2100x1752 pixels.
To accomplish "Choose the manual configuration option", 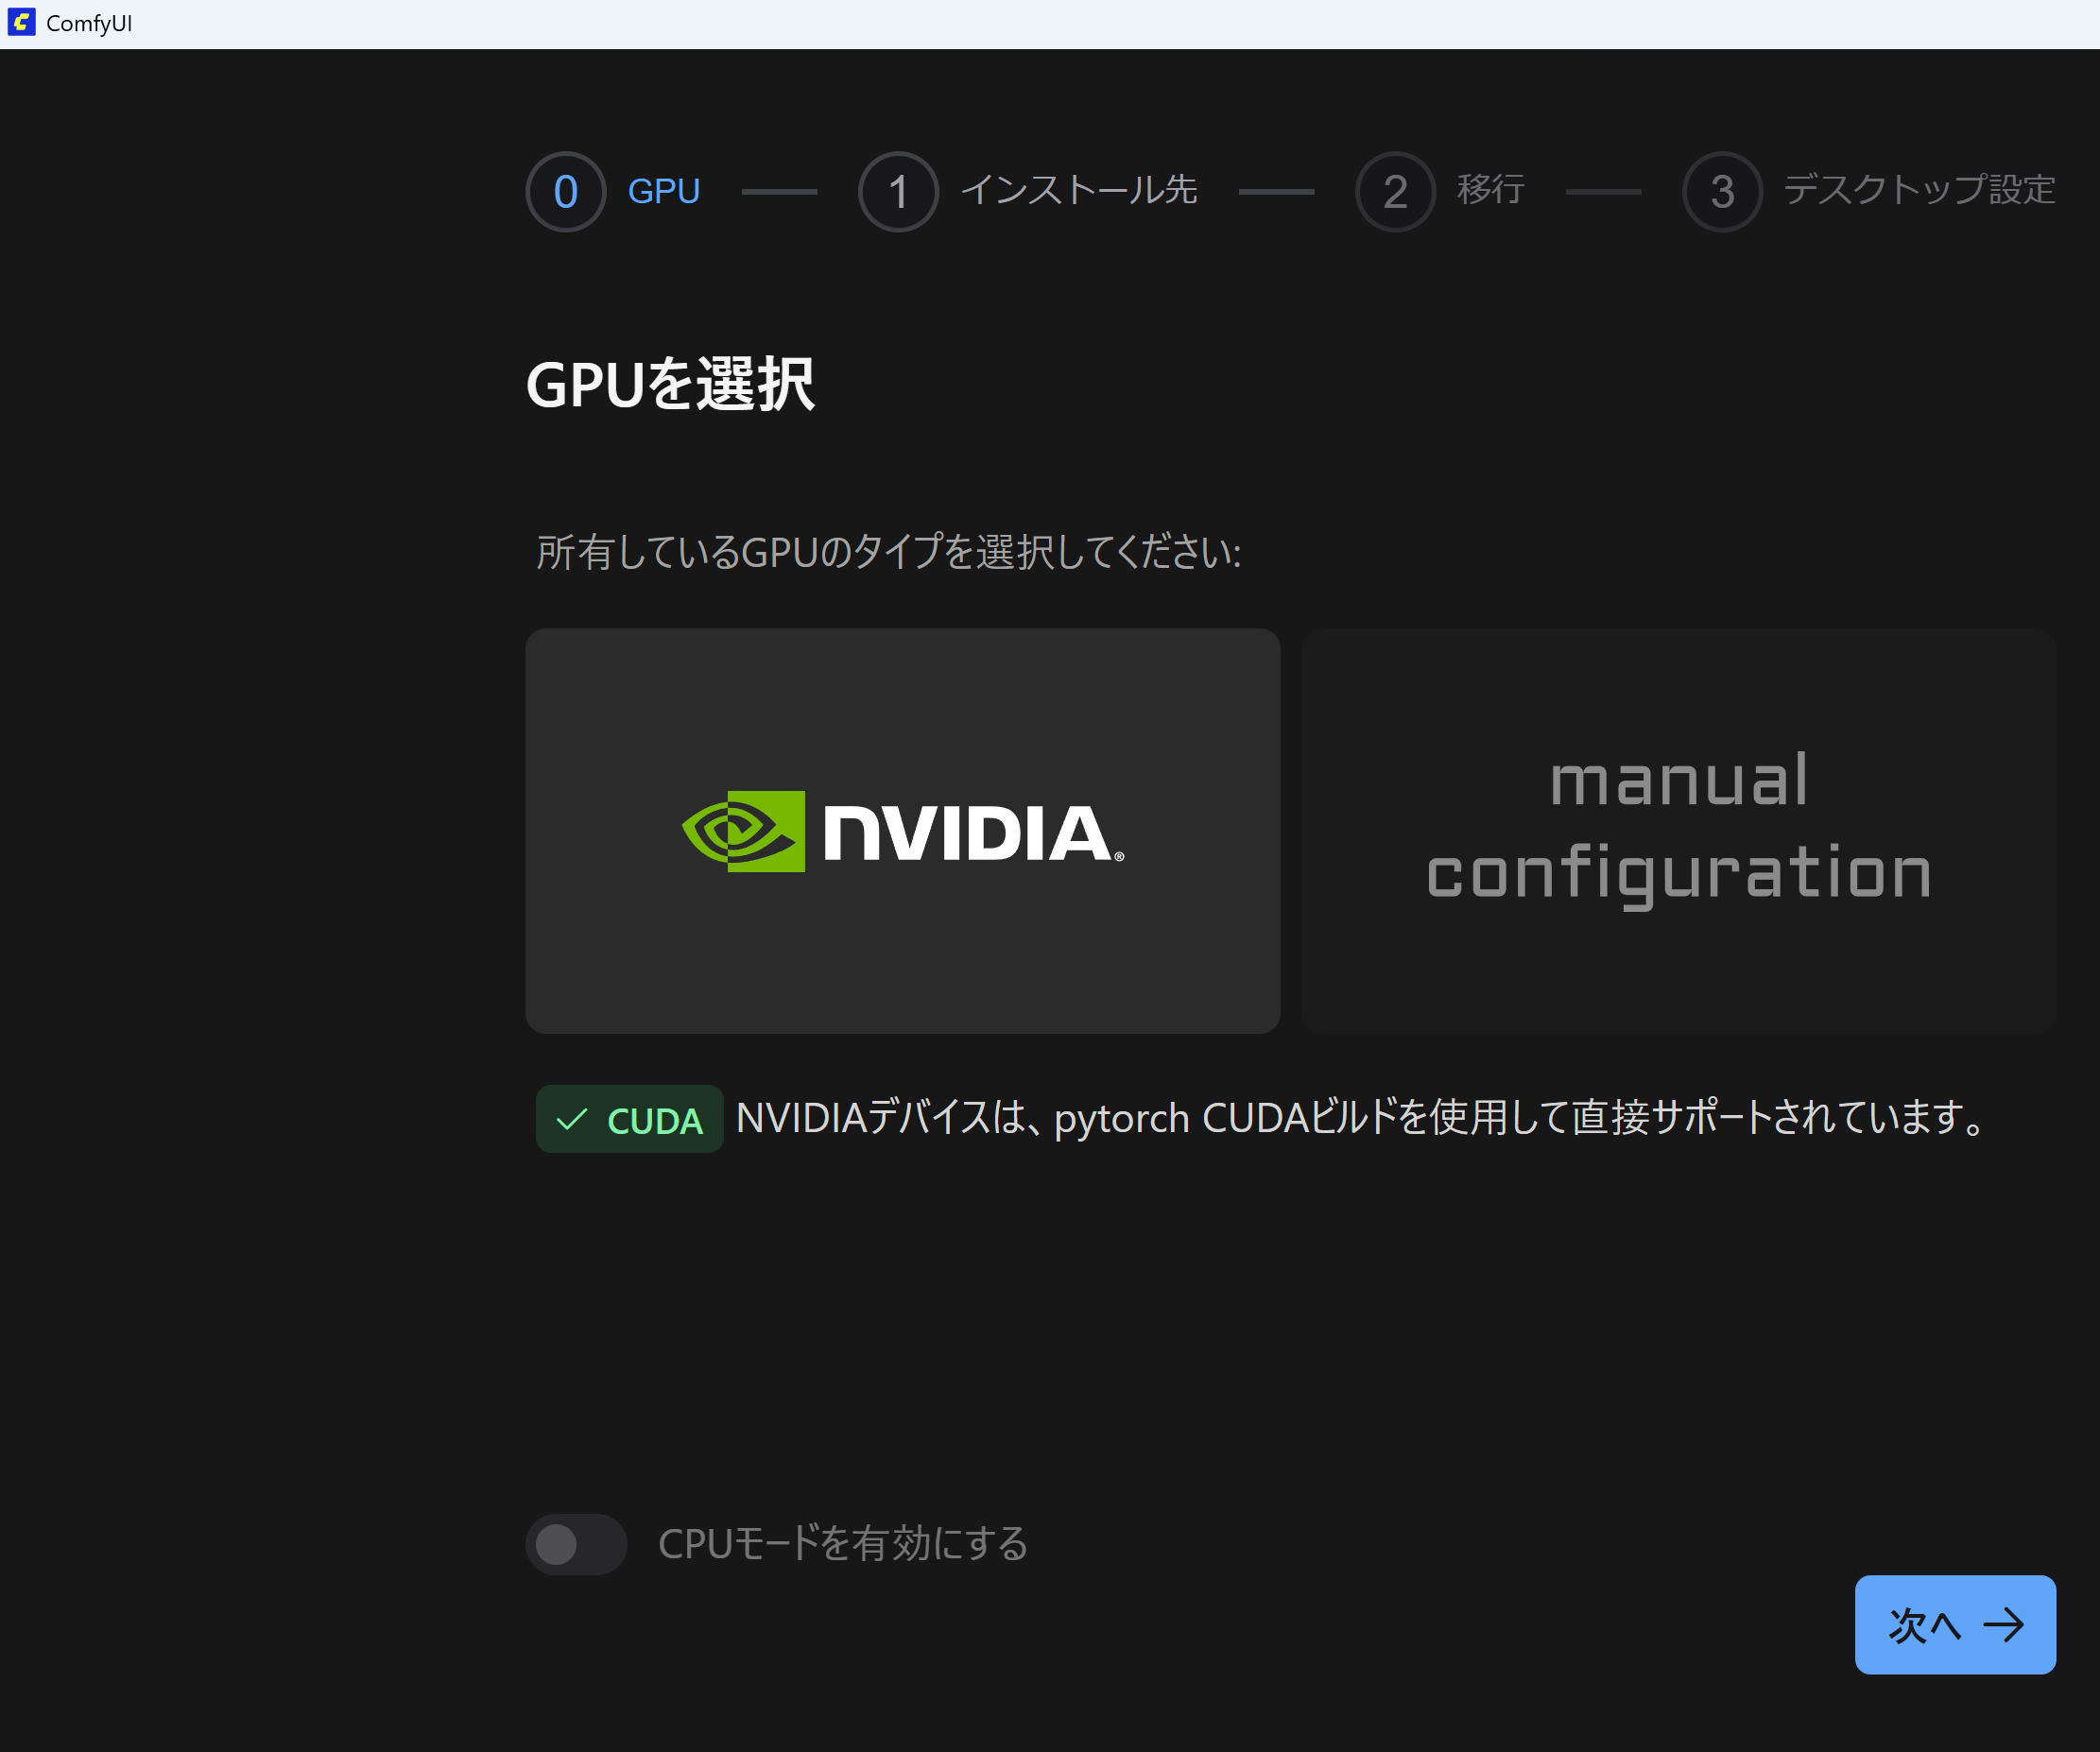I will [x=1677, y=830].
